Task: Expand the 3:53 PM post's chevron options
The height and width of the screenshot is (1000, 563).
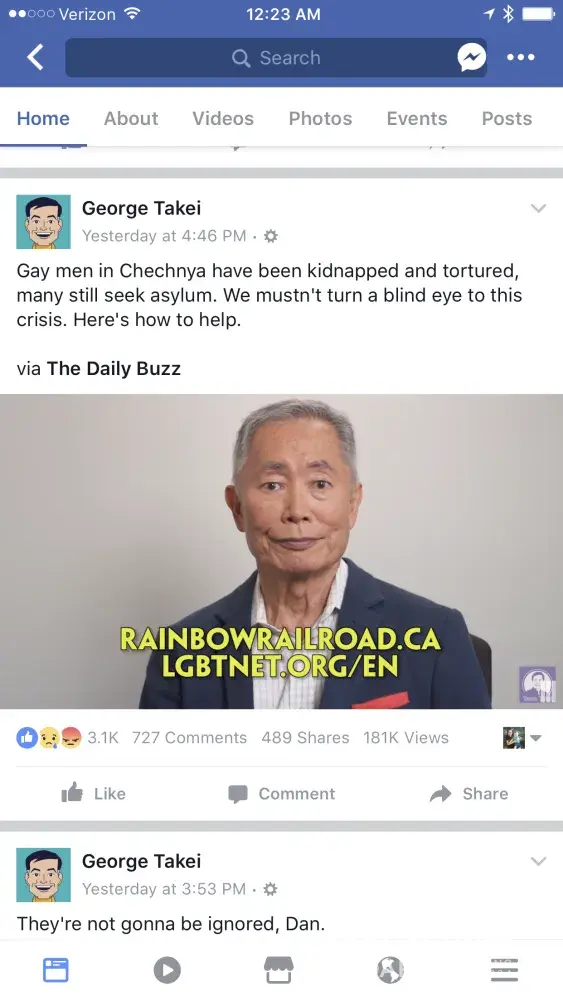Action: point(538,861)
